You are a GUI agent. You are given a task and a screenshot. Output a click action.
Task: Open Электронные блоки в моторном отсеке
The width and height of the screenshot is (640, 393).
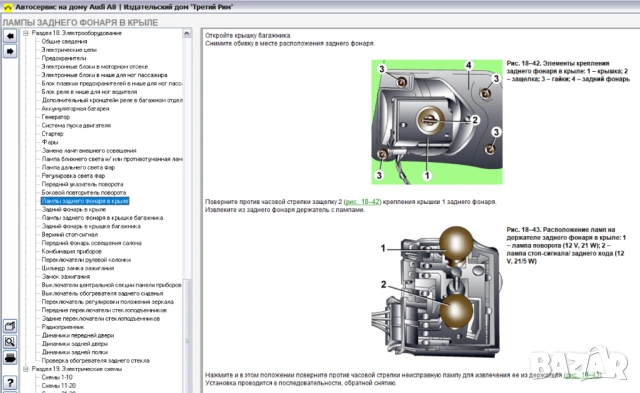(94, 67)
